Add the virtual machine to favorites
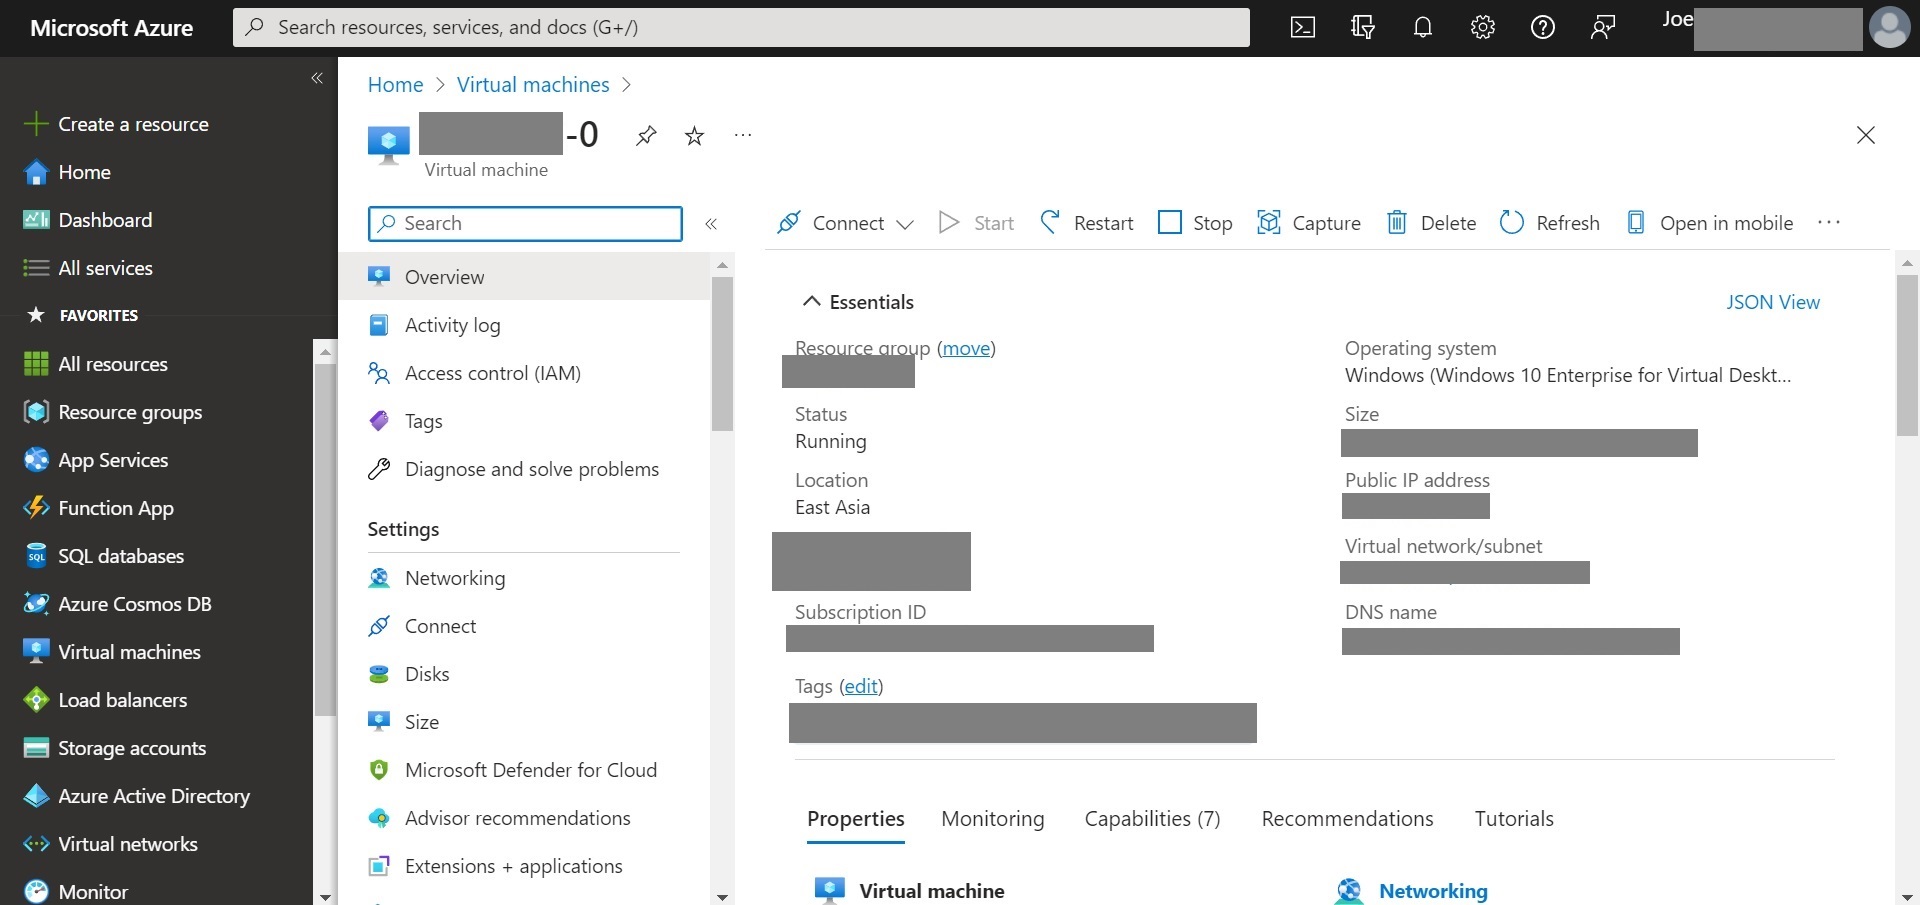Image resolution: width=1920 pixels, height=905 pixels. (x=694, y=136)
